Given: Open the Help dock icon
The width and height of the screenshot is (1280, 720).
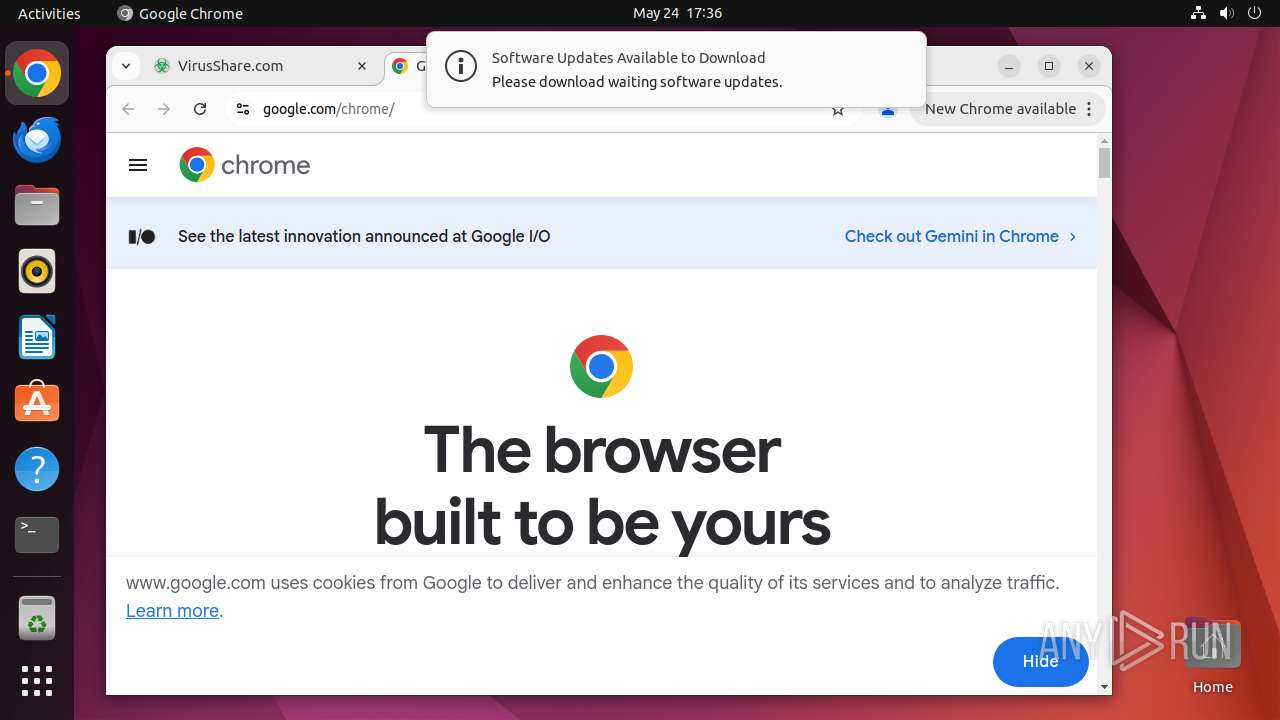Looking at the screenshot, I should pos(37,469).
